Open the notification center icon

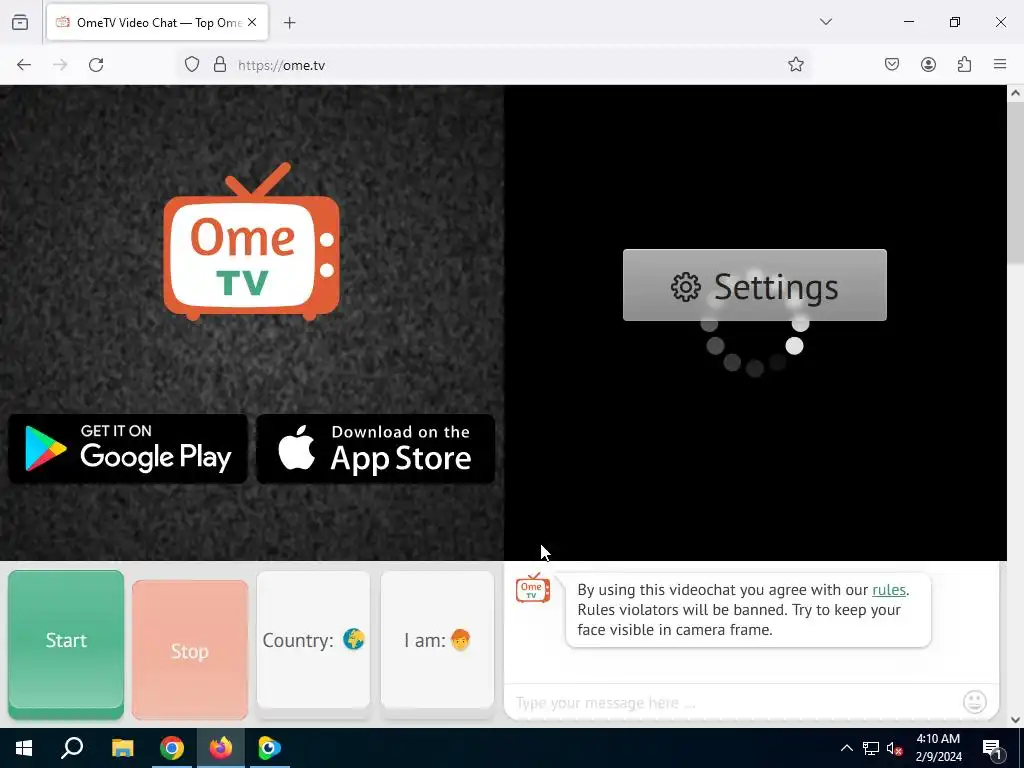click(992, 748)
